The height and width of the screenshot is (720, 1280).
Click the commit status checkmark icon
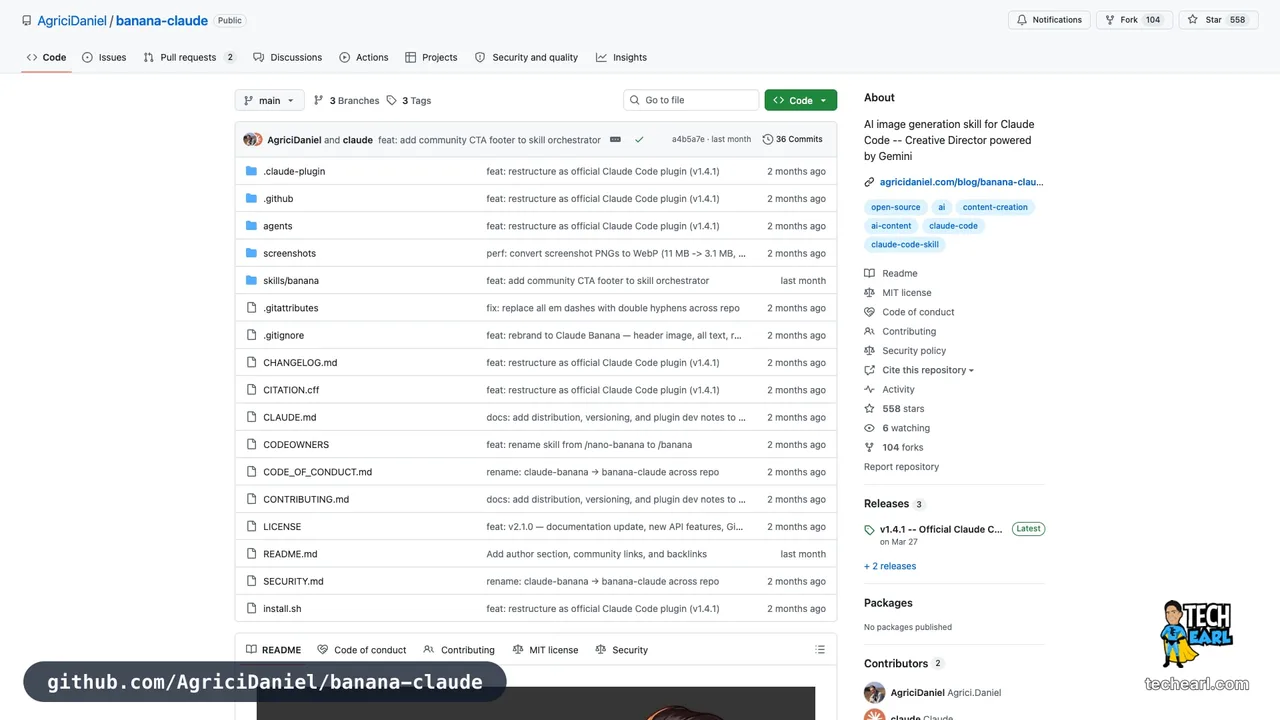coord(639,140)
